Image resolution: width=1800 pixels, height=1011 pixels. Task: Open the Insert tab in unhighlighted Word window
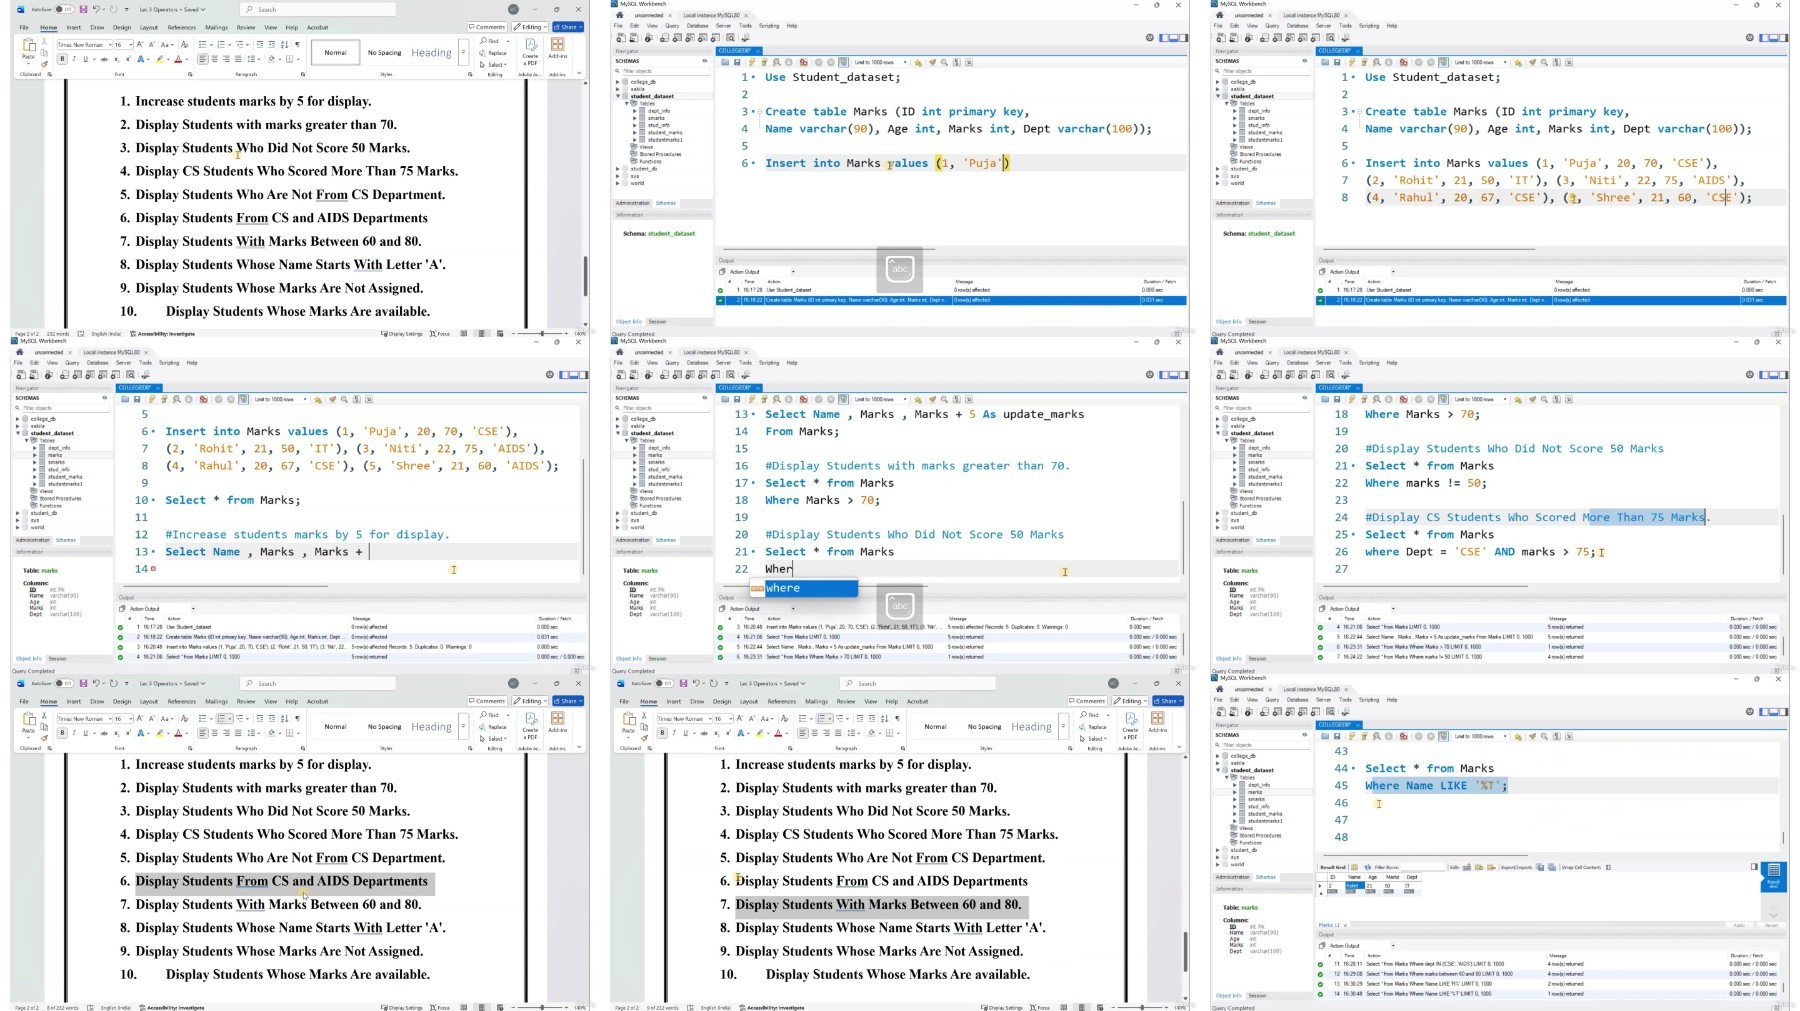(x=73, y=27)
